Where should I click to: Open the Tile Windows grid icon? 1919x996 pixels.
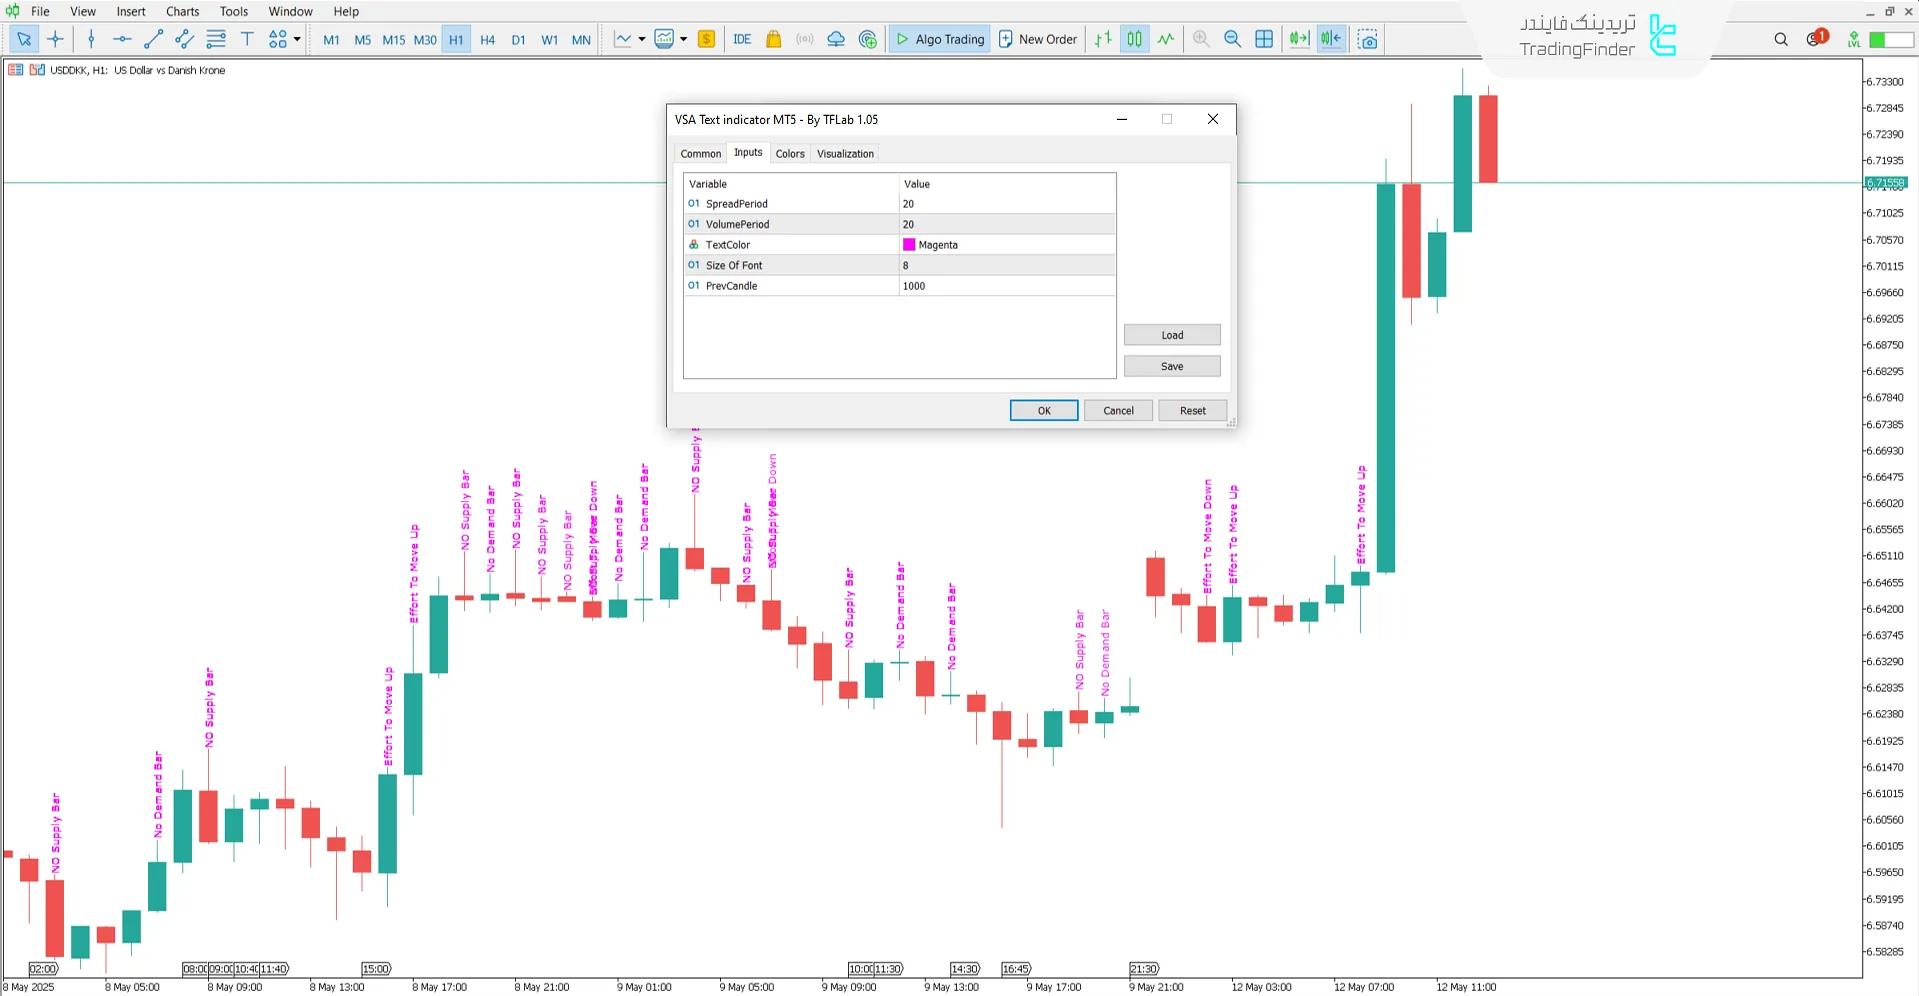(x=1264, y=39)
